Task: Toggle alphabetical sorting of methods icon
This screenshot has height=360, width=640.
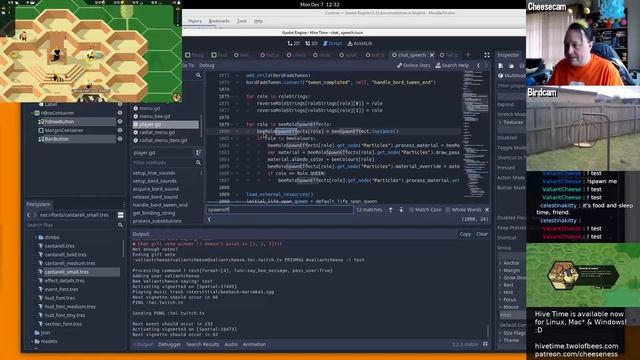Action: pyautogui.click(x=198, y=153)
